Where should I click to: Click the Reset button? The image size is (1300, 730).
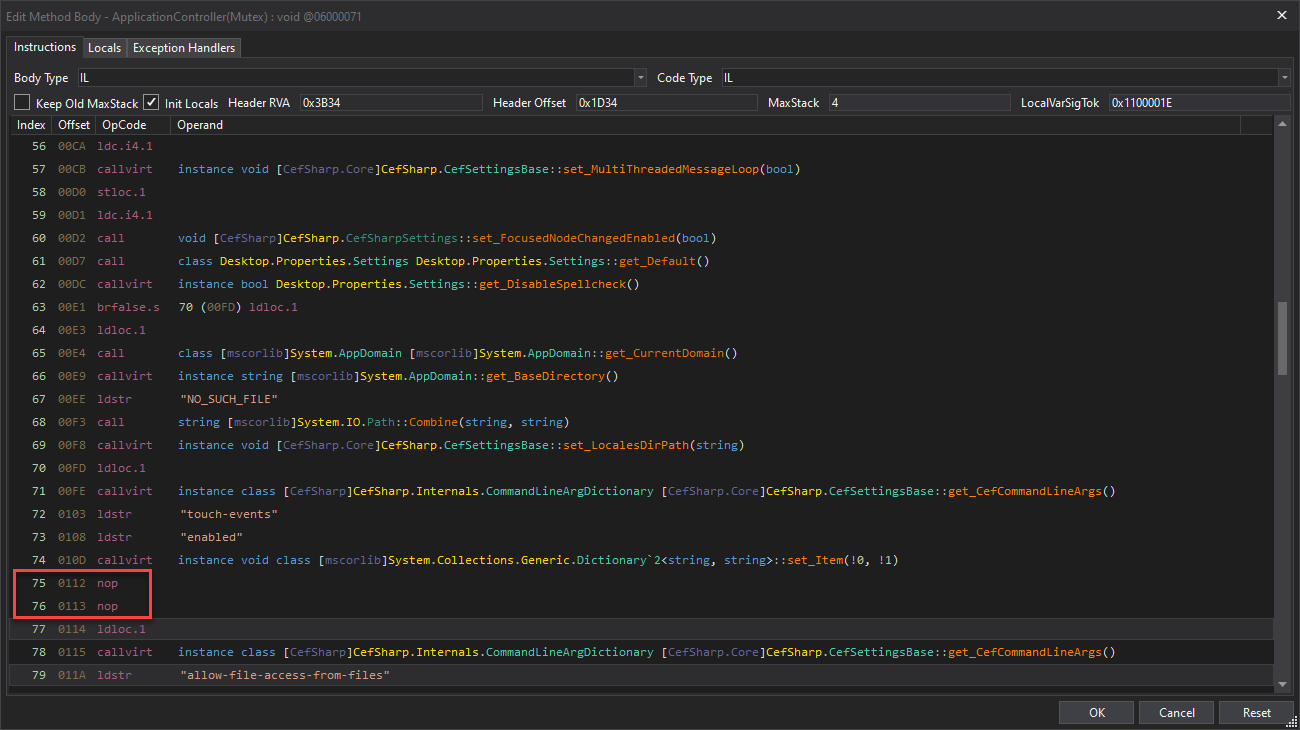coord(1257,712)
